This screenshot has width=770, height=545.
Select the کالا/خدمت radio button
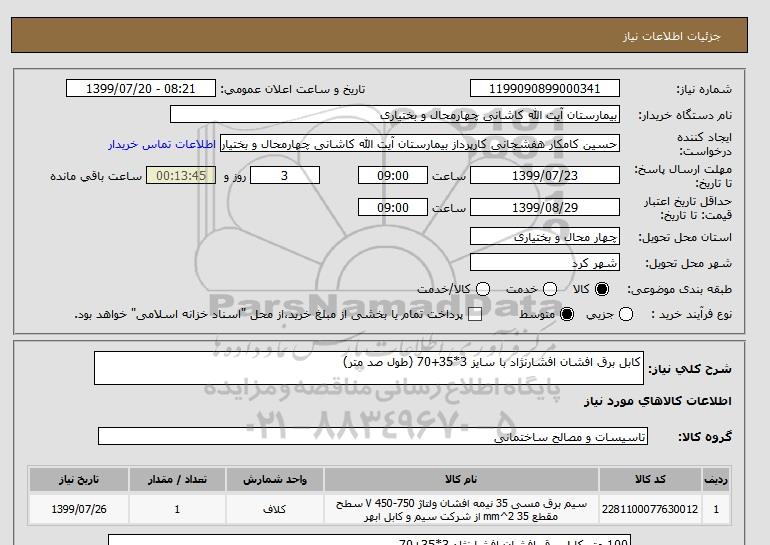coord(483,289)
